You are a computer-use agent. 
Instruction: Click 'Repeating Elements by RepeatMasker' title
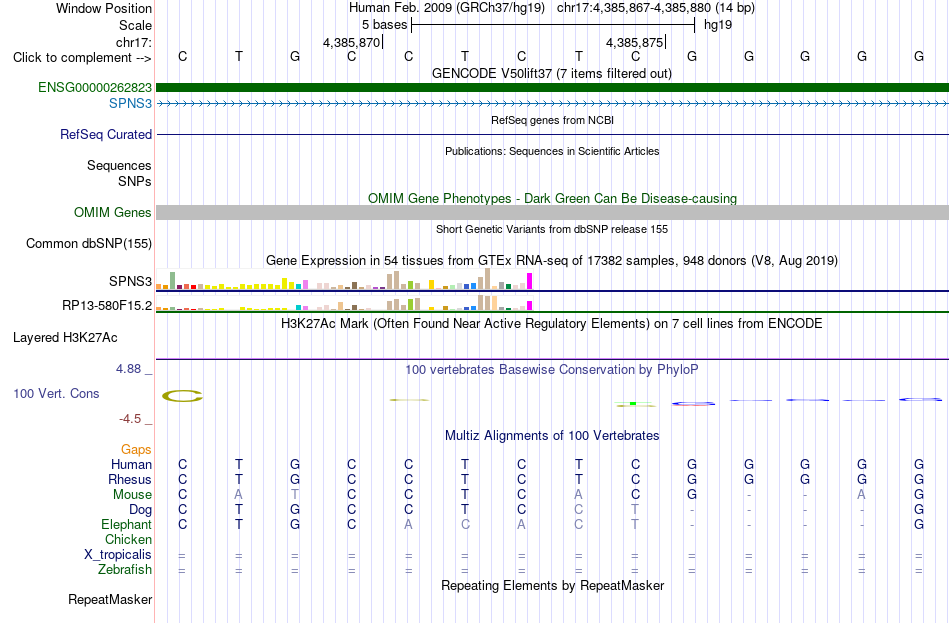(x=552, y=585)
